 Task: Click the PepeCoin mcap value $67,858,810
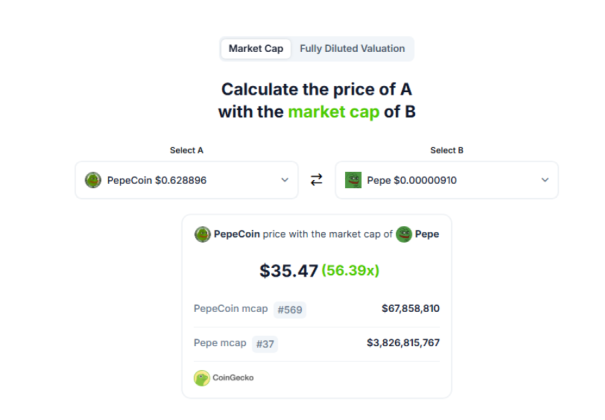(x=410, y=309)
